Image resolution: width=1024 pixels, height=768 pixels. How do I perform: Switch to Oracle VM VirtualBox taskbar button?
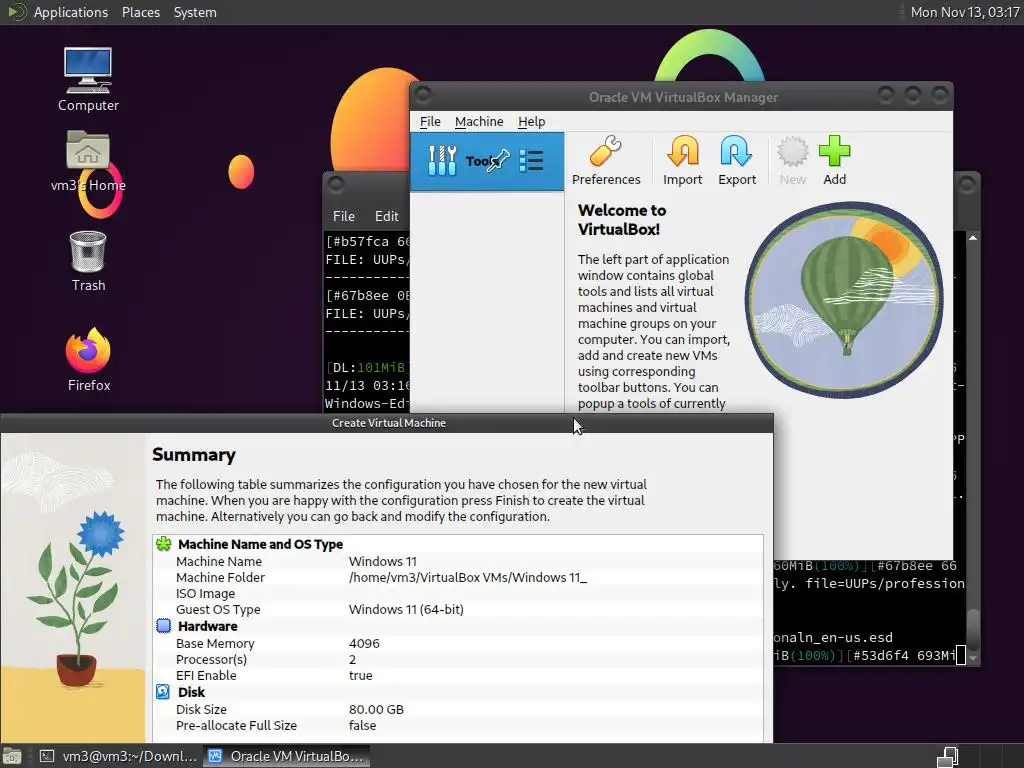tap(286, 756)
